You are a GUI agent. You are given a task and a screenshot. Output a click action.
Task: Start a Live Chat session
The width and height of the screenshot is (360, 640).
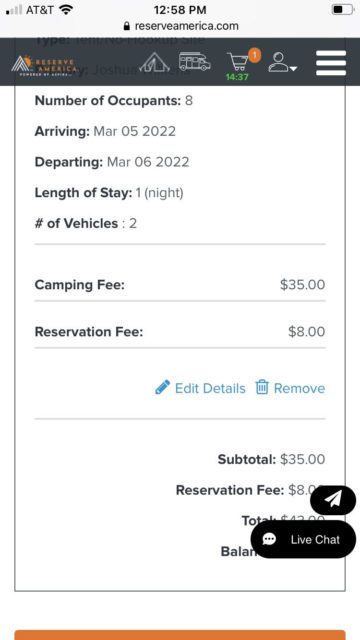point(303,539)
